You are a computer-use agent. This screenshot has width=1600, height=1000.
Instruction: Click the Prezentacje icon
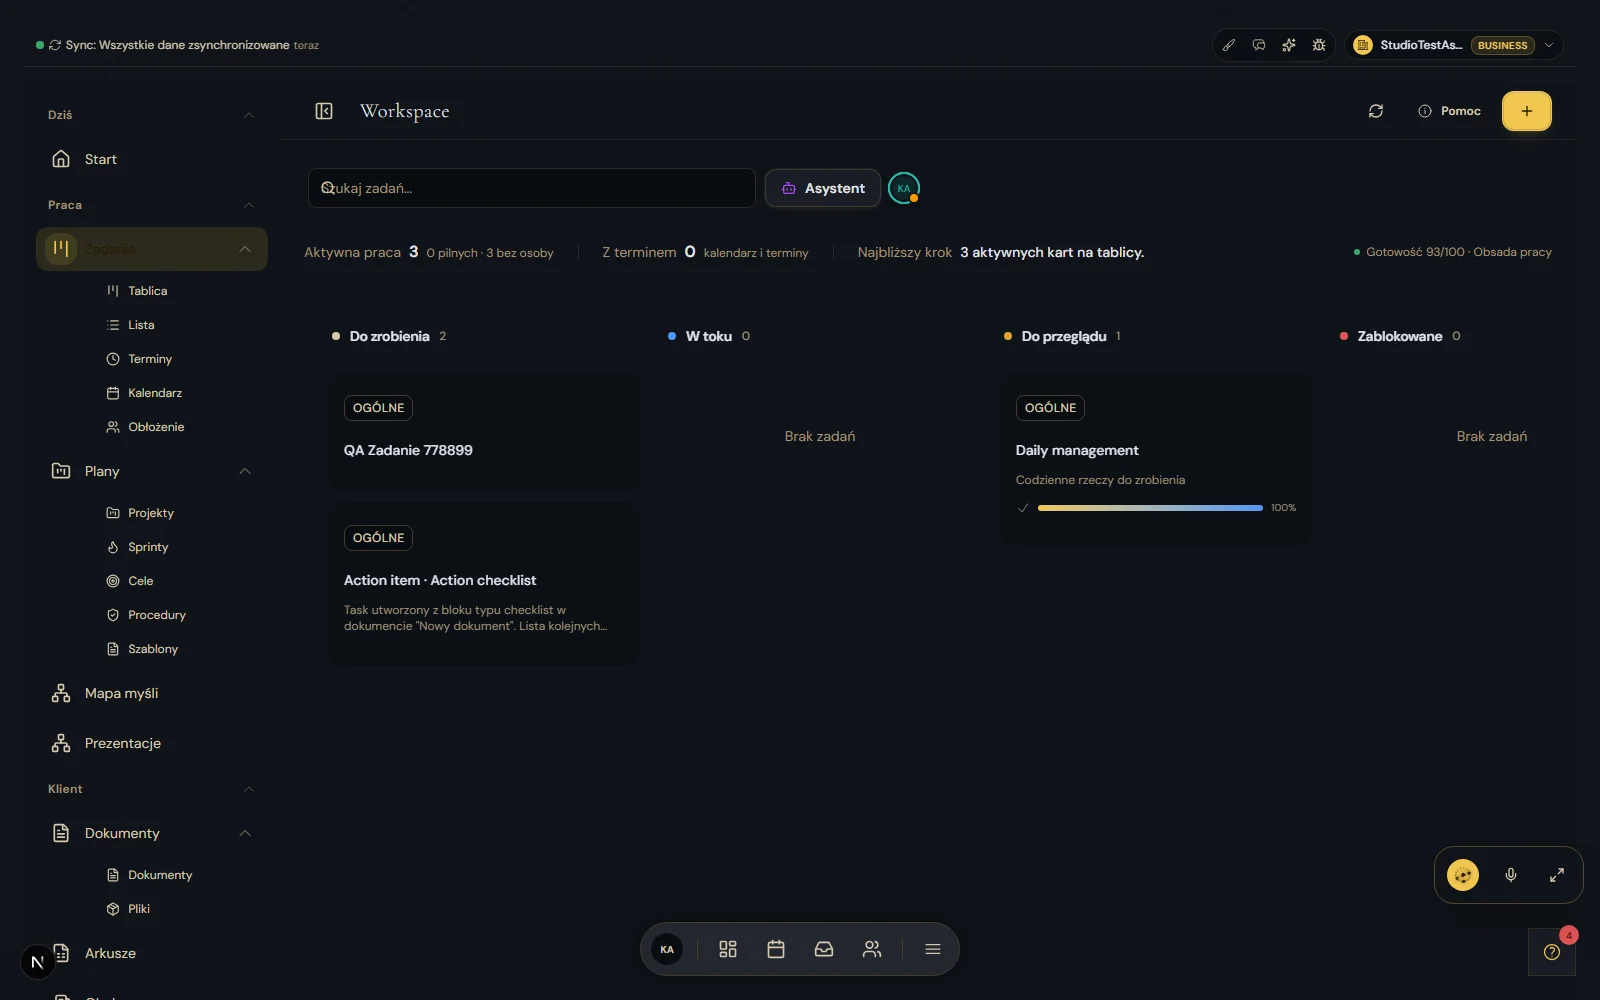(x=61, y=743)
